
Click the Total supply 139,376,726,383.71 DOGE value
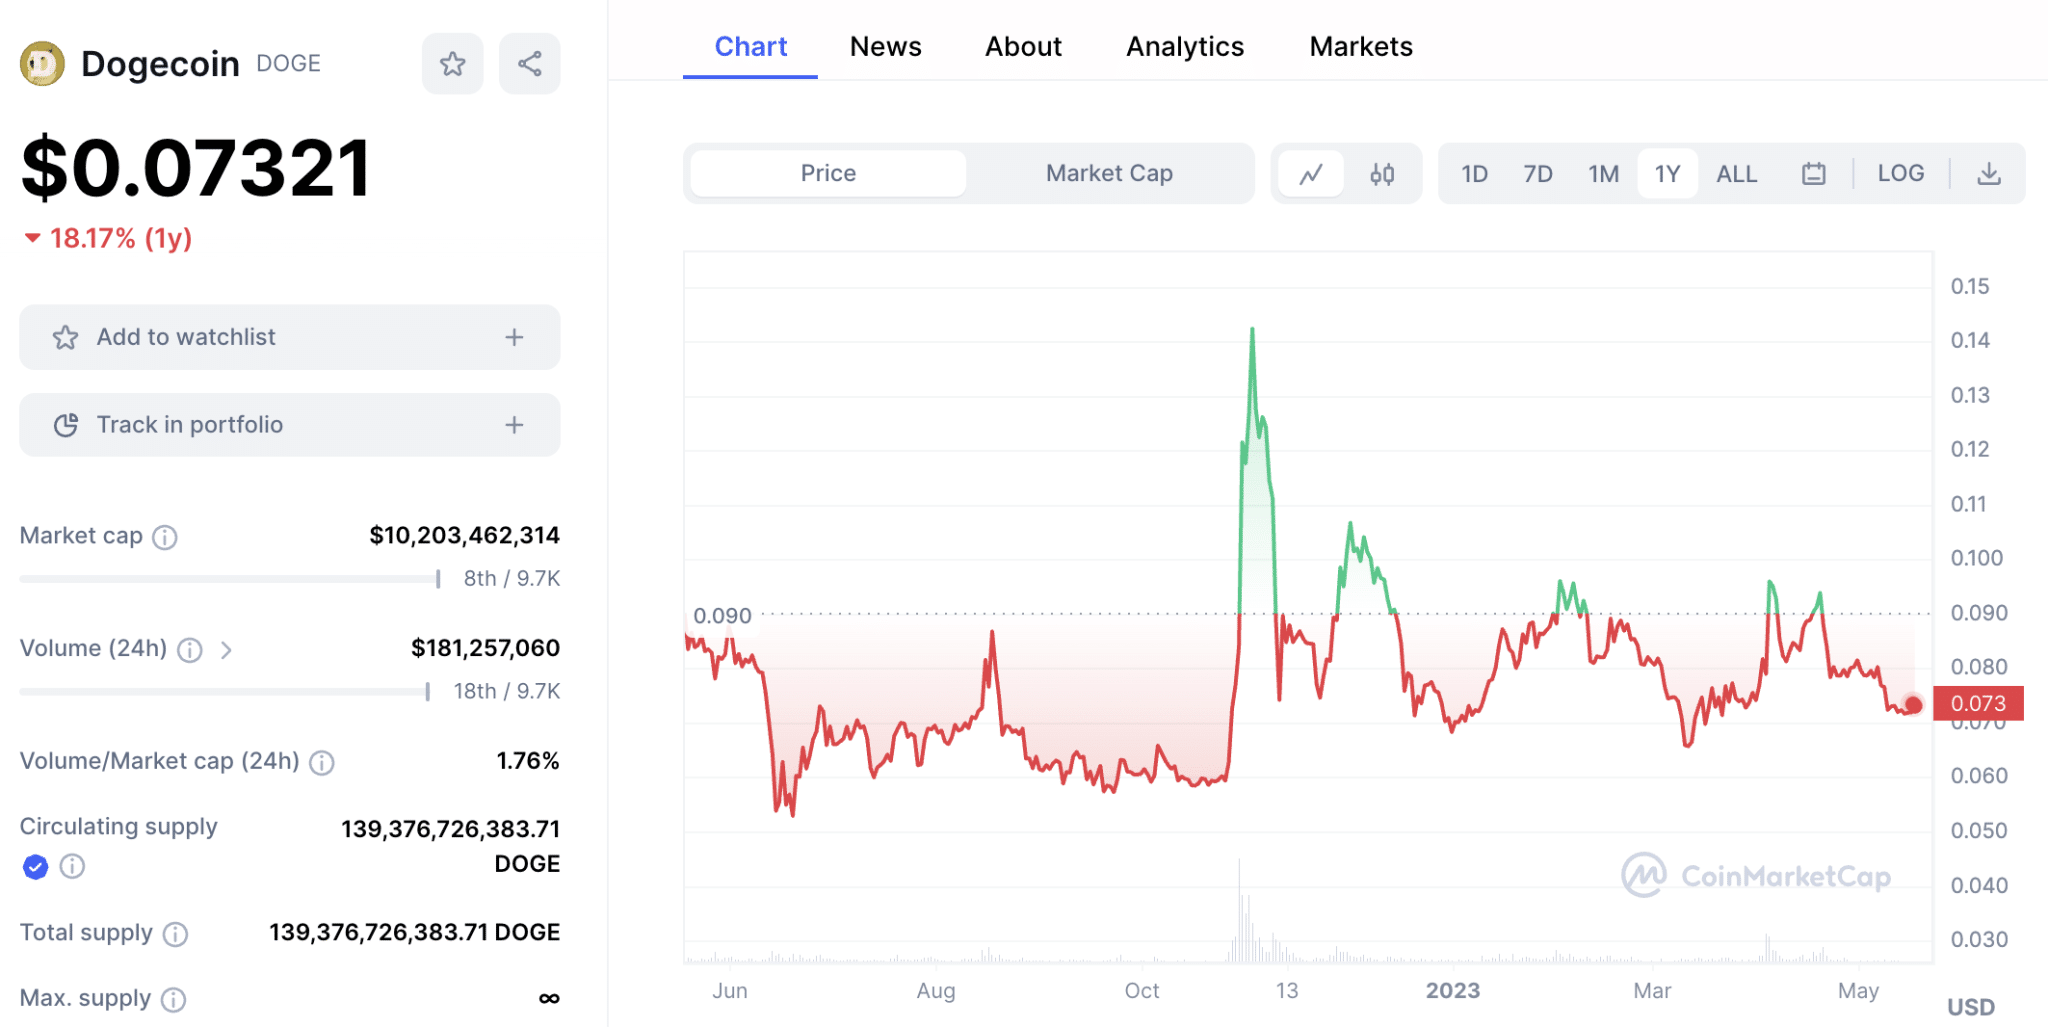coord(414,933)
